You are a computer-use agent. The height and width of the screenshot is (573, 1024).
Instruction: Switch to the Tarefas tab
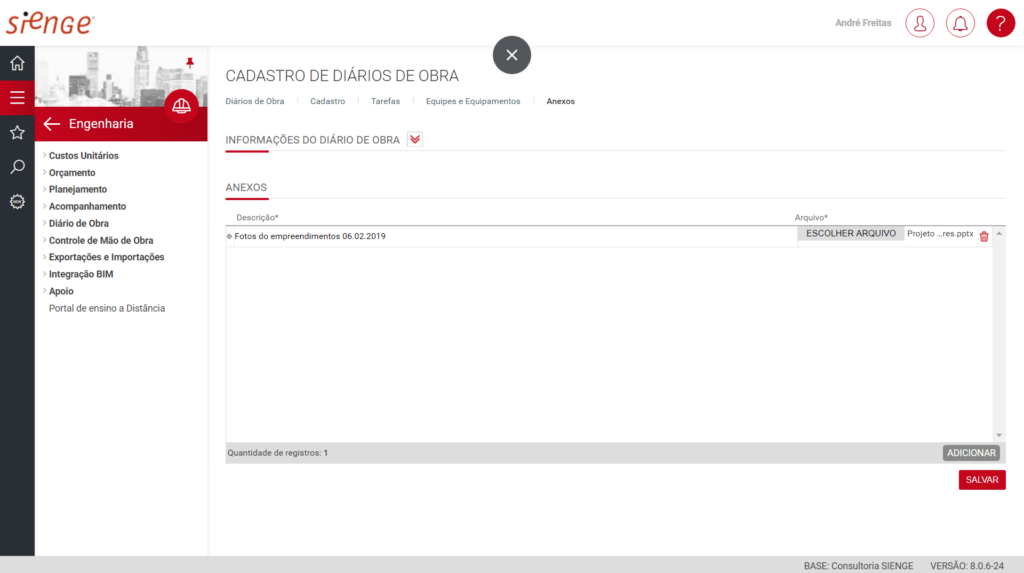point(385,101)
